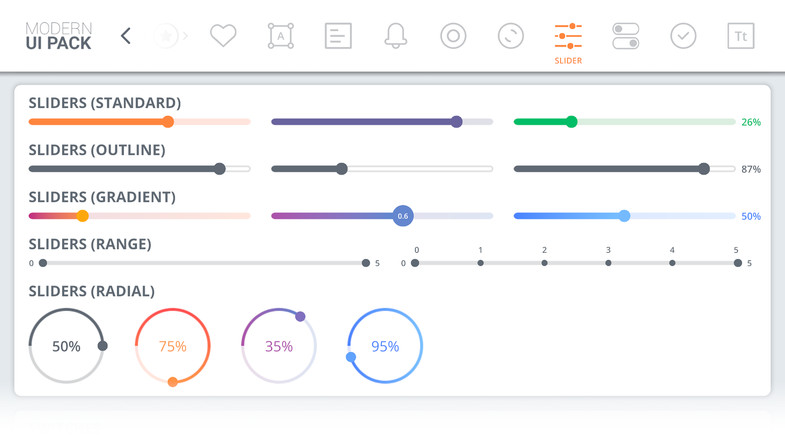Open the radio button circle icon category
This screenshot has width=785, height=442.
[x=453, y=36]
